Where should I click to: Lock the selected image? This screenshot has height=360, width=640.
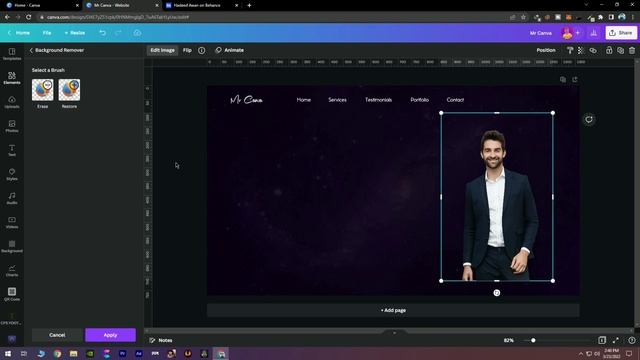coord(609,50)
